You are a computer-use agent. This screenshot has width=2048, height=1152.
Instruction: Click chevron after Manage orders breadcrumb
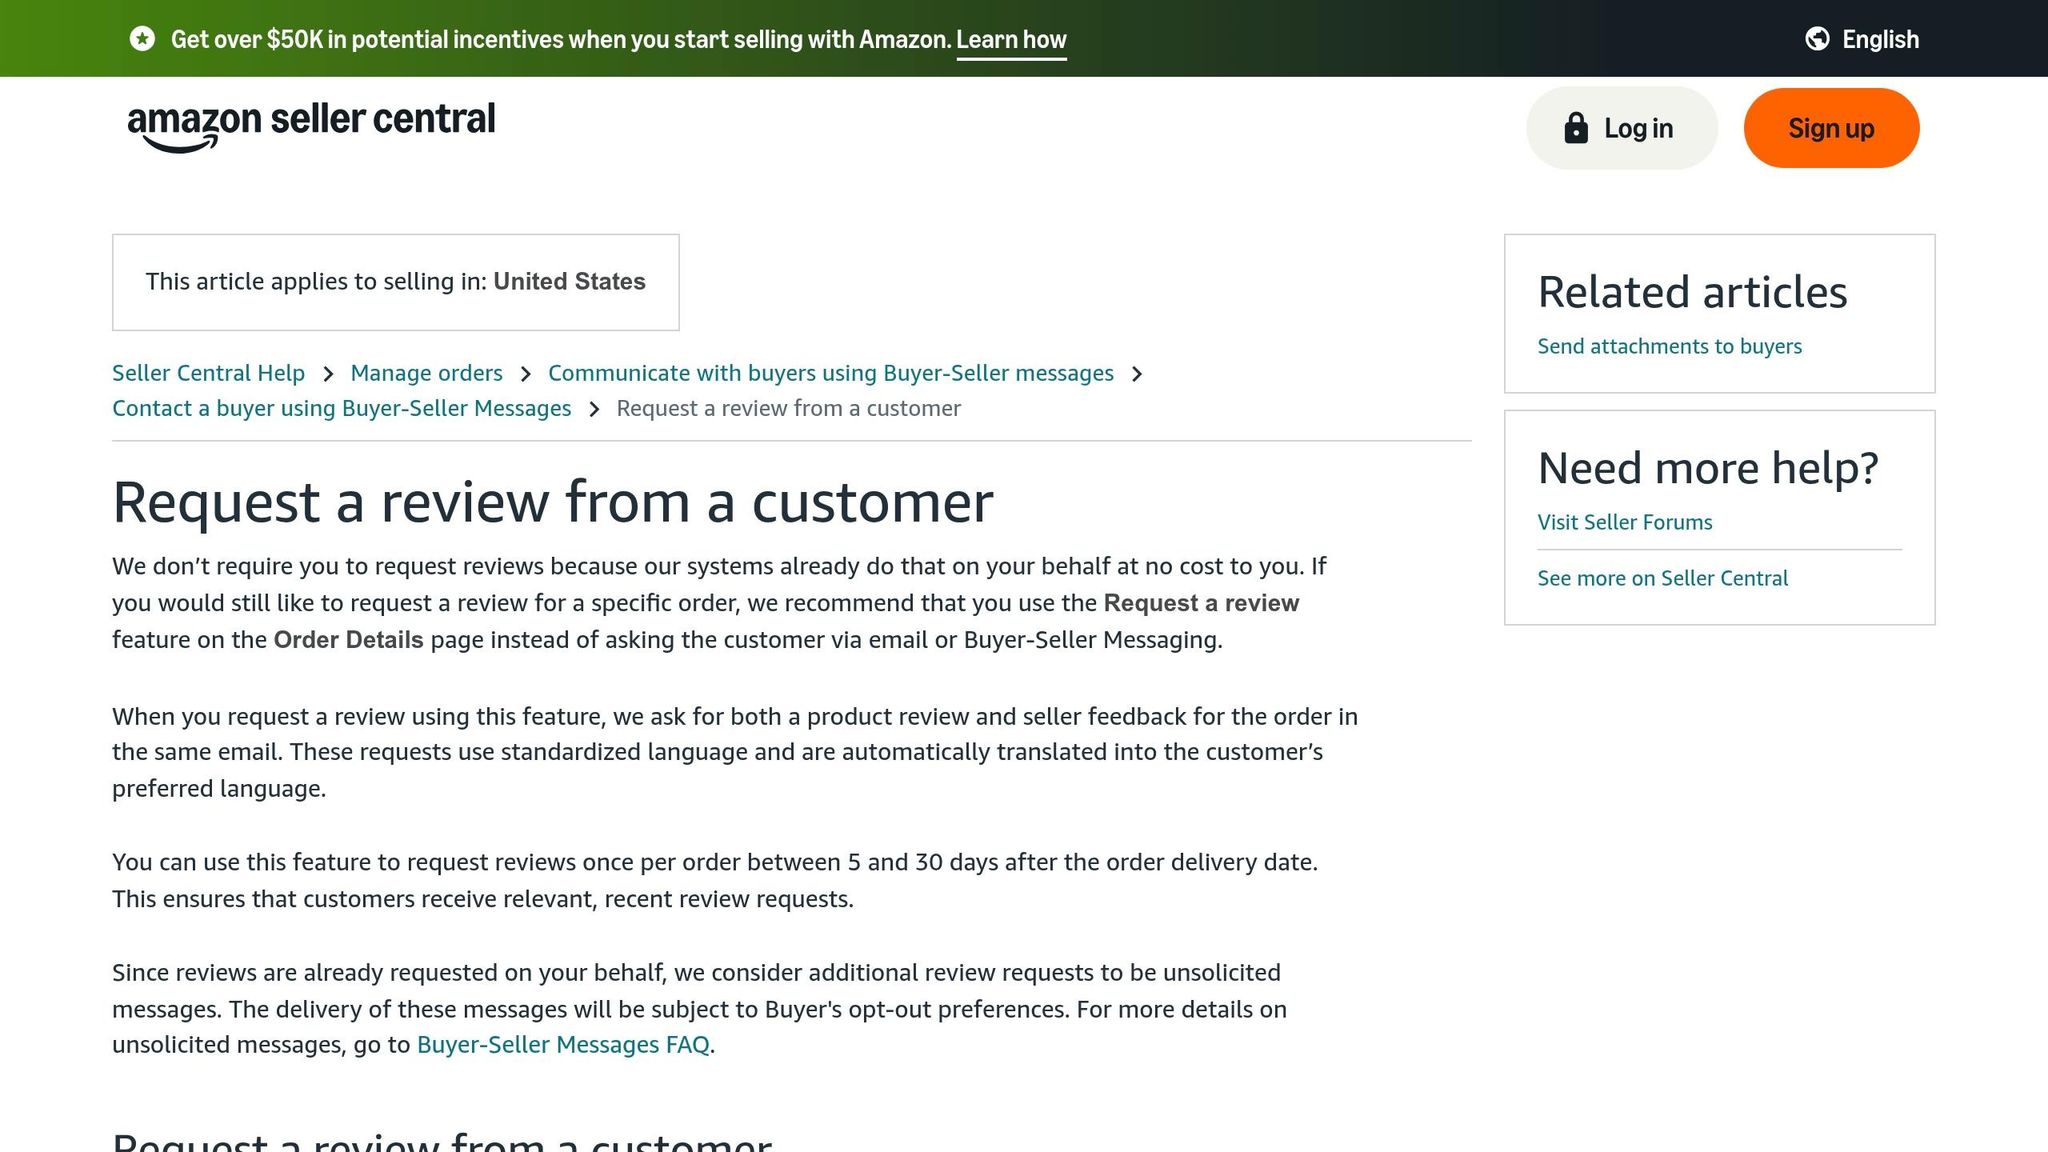pos(526,374)
